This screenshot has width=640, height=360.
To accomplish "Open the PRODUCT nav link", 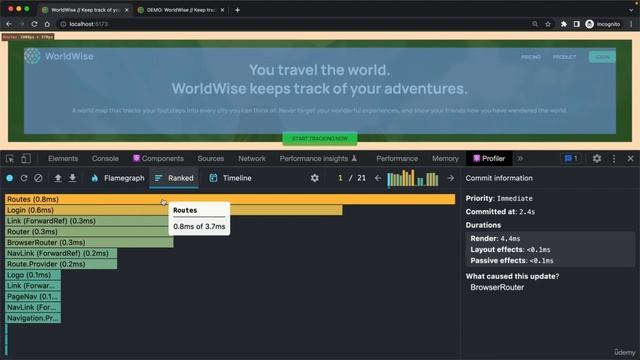I will pos(564,57).
